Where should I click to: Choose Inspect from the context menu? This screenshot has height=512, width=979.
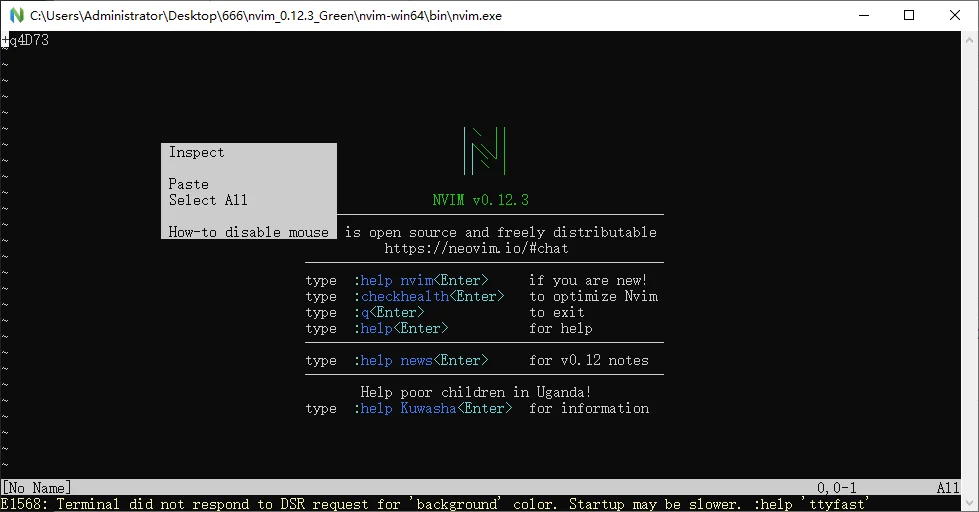(x=196, y=152)
